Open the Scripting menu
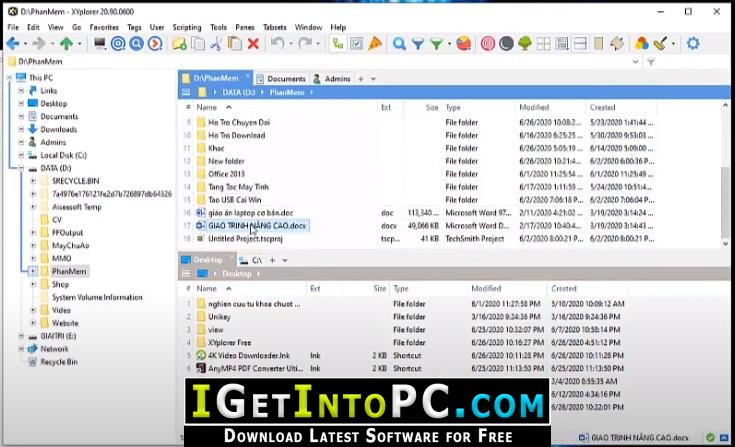Viewport: 735px width, 447px height. [187, 27]
